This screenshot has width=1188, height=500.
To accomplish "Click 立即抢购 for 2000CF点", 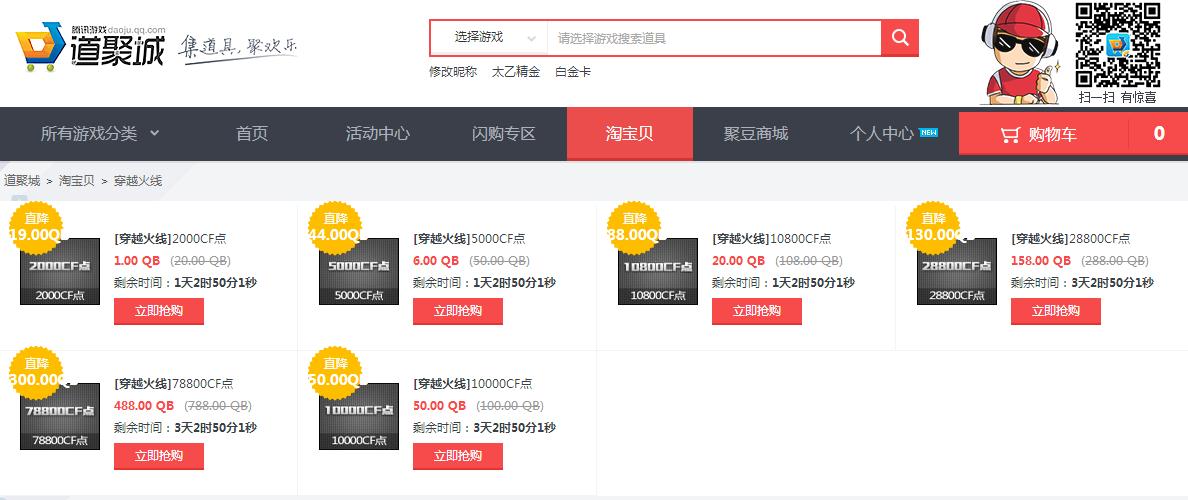I will tap(159, 311).
